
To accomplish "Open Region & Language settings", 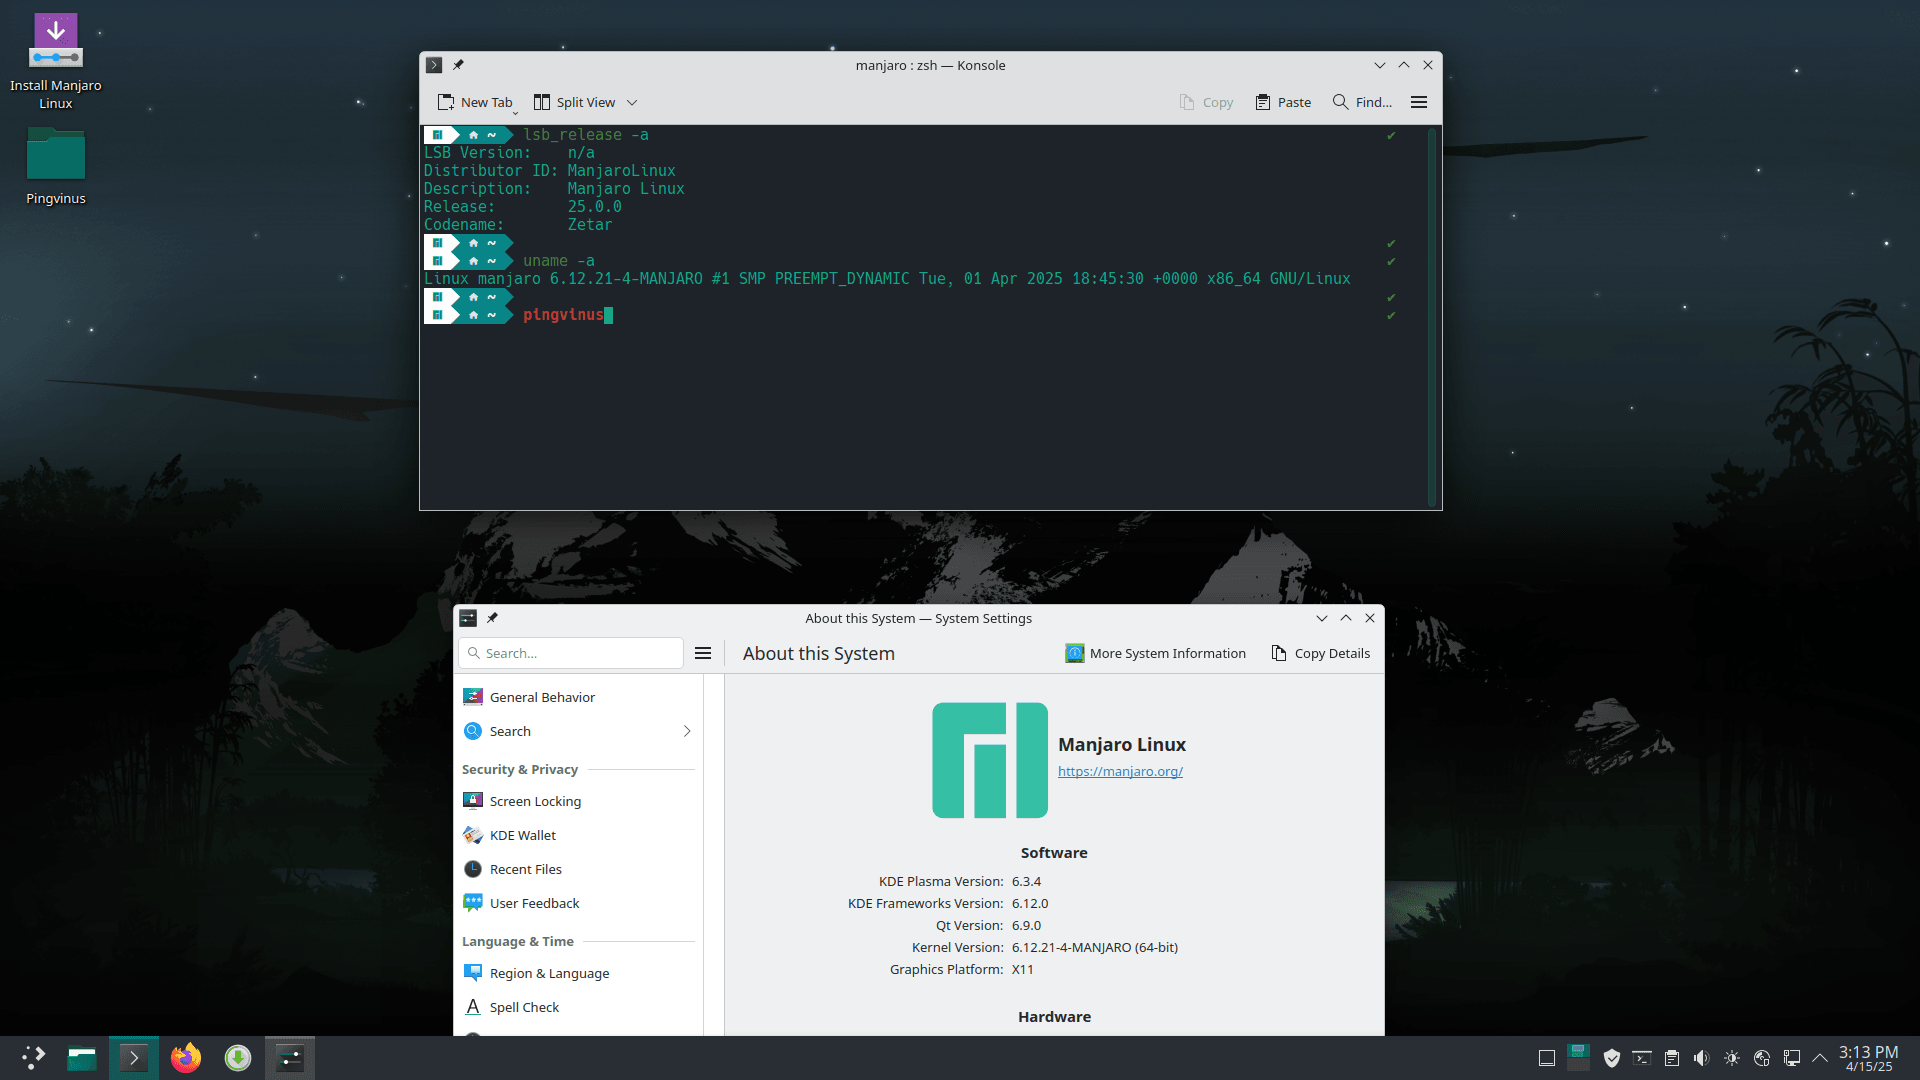I will [578, 973].
